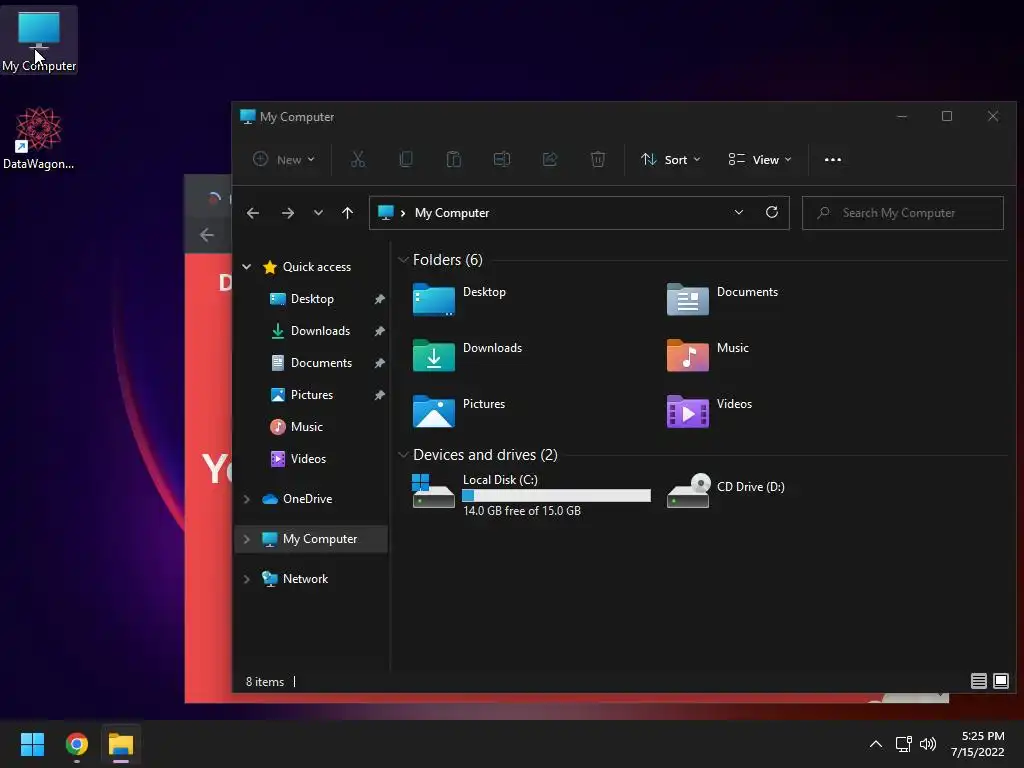Select the Local Disk (C:) drive
Screen dimensions: 1024x768
(532, 494)
